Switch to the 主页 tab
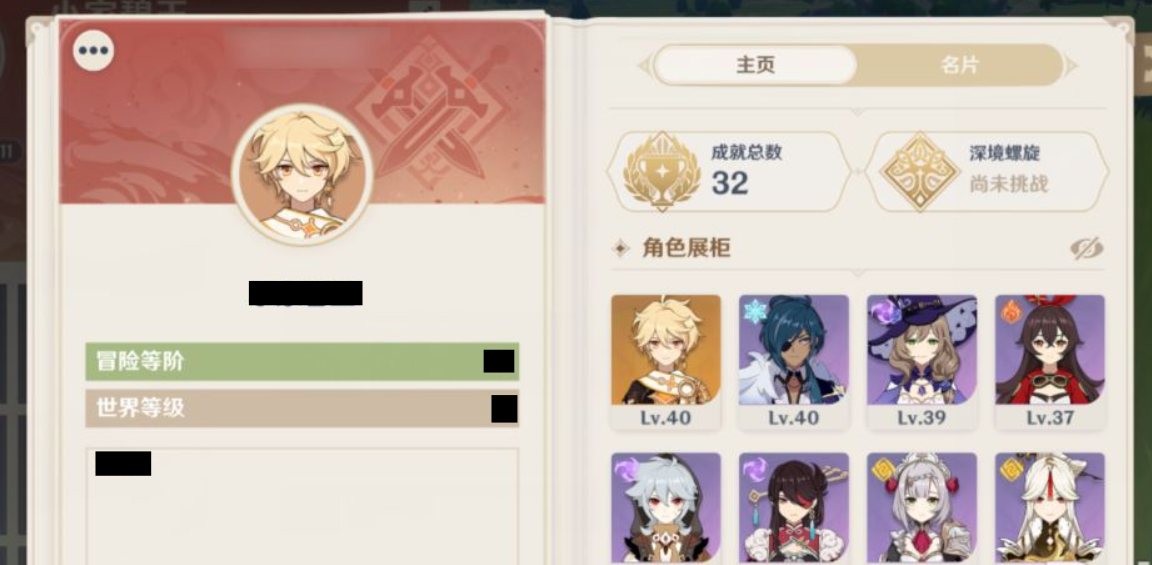Viewport: 1152px width, 565px height. (x=755, y=65)
